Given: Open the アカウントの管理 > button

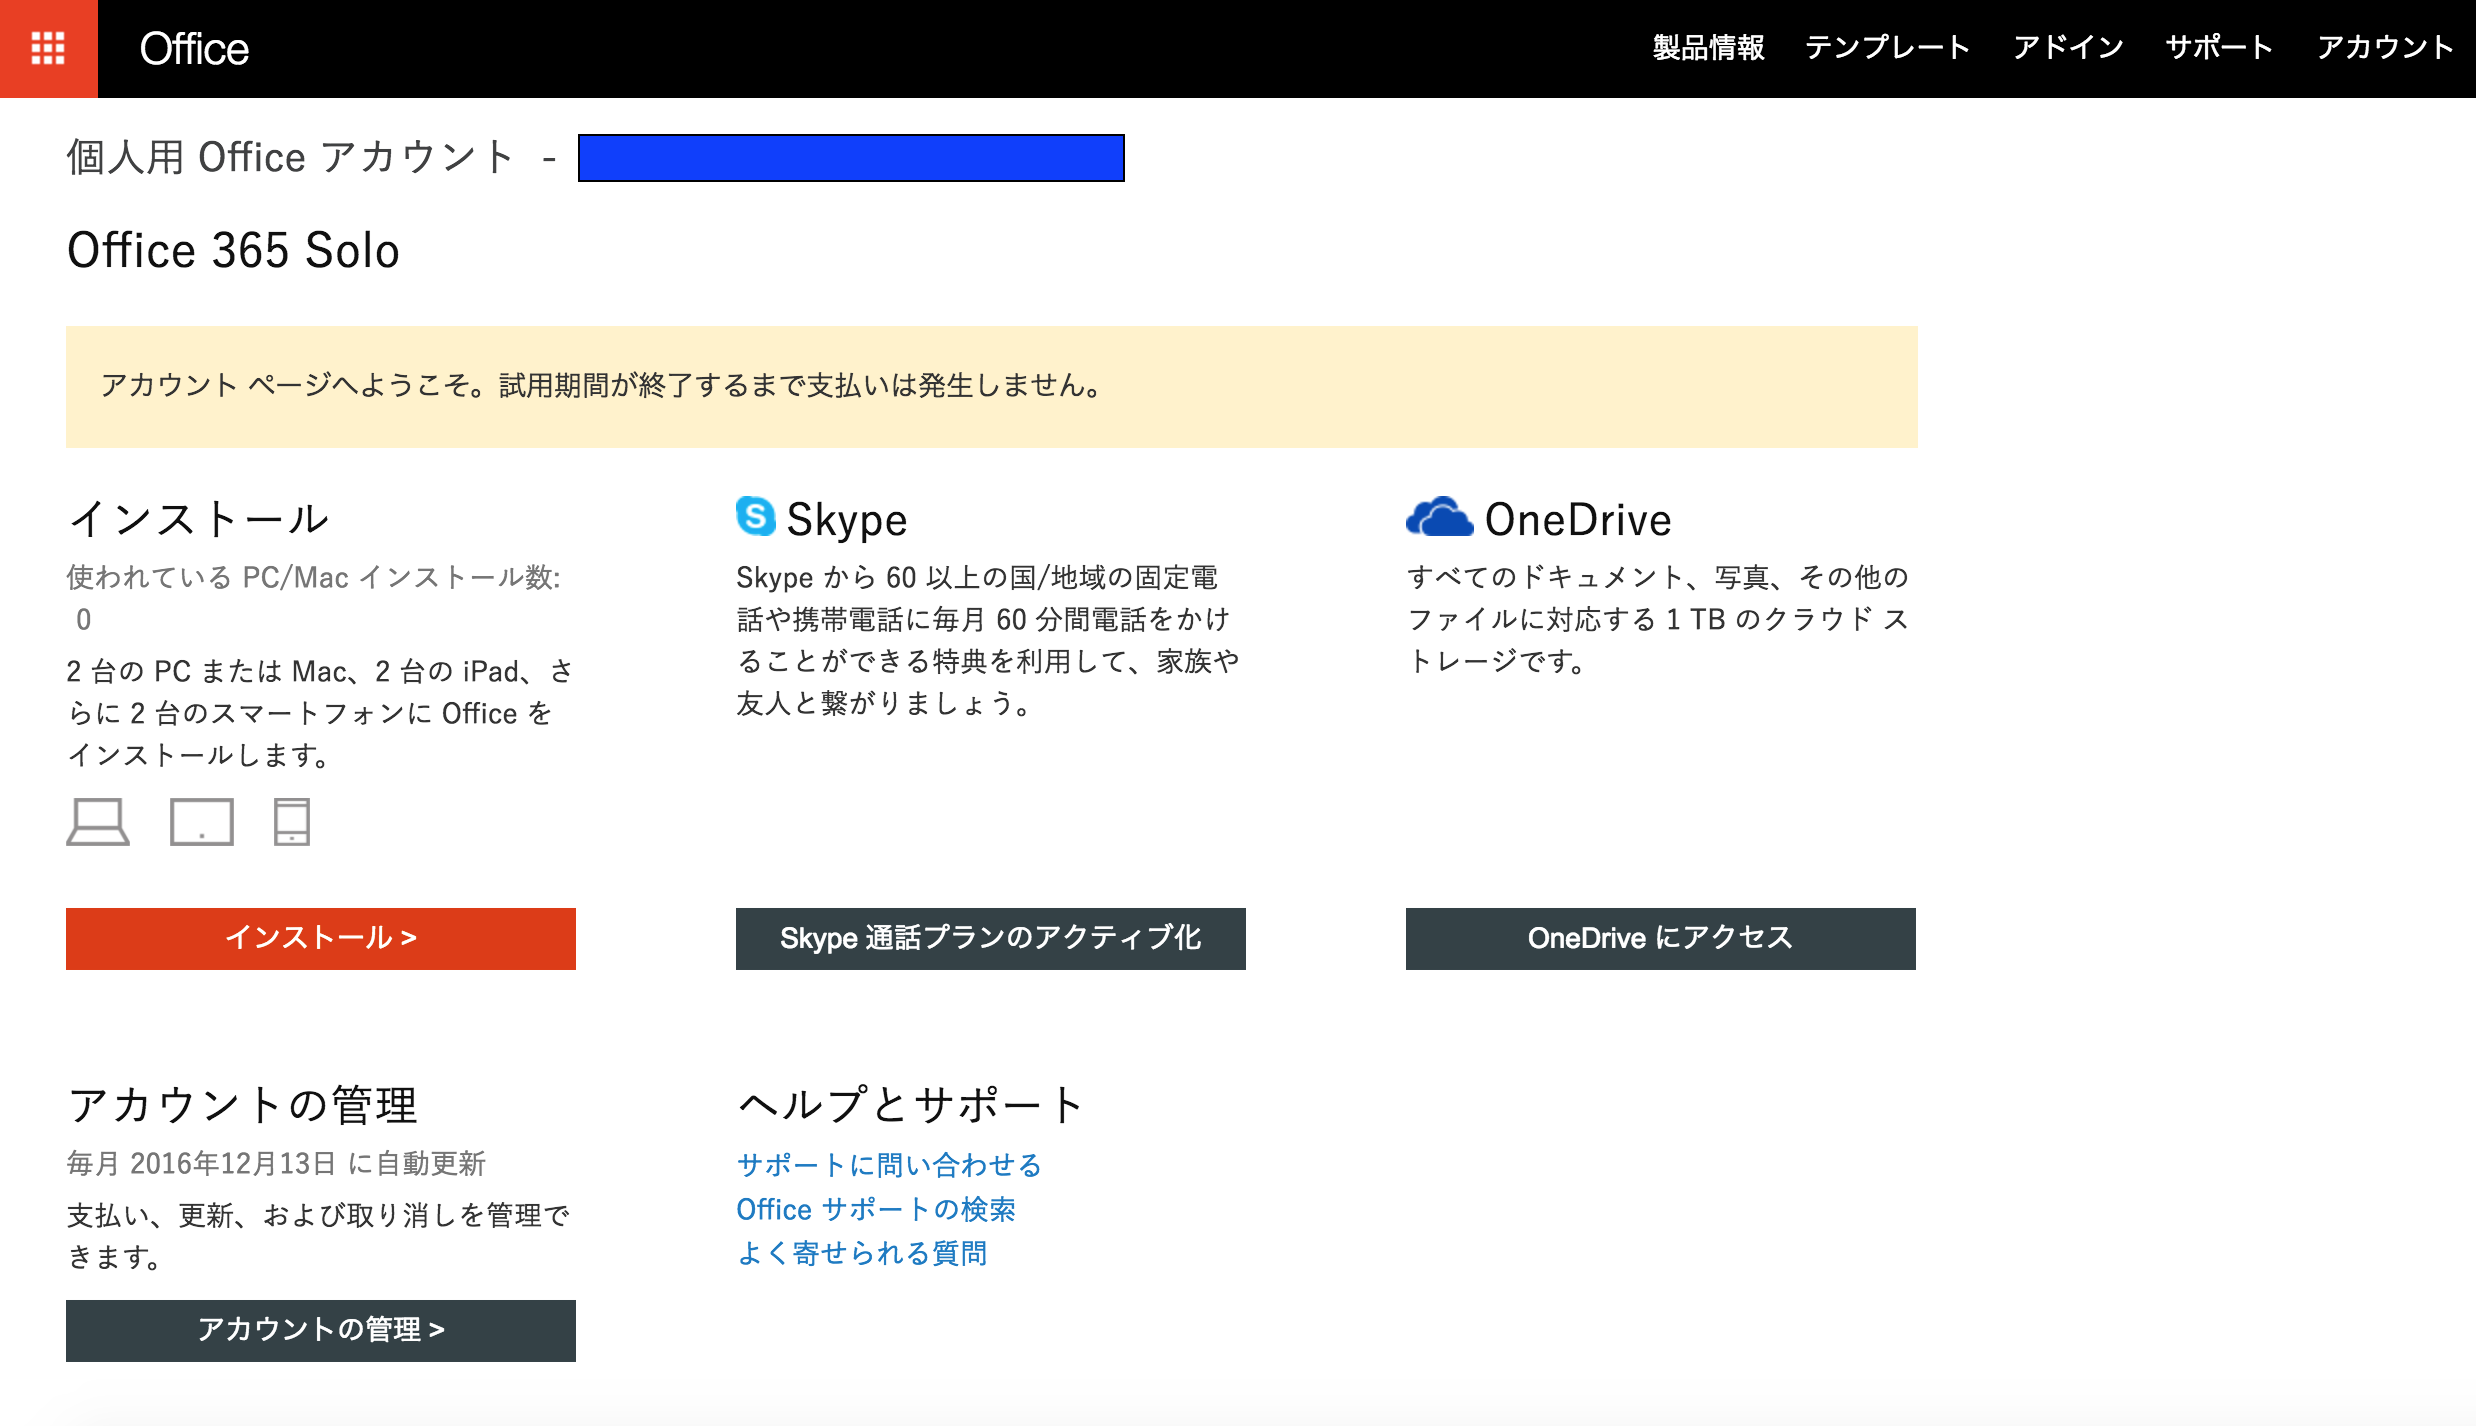Looking at the screenshot, I should [321, 1330].
